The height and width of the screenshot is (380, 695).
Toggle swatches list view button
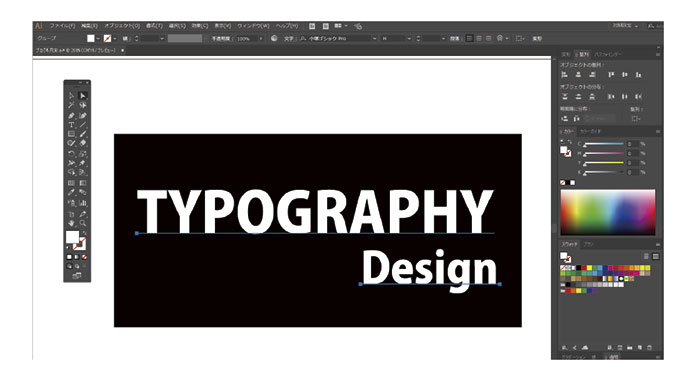(646, 256)
